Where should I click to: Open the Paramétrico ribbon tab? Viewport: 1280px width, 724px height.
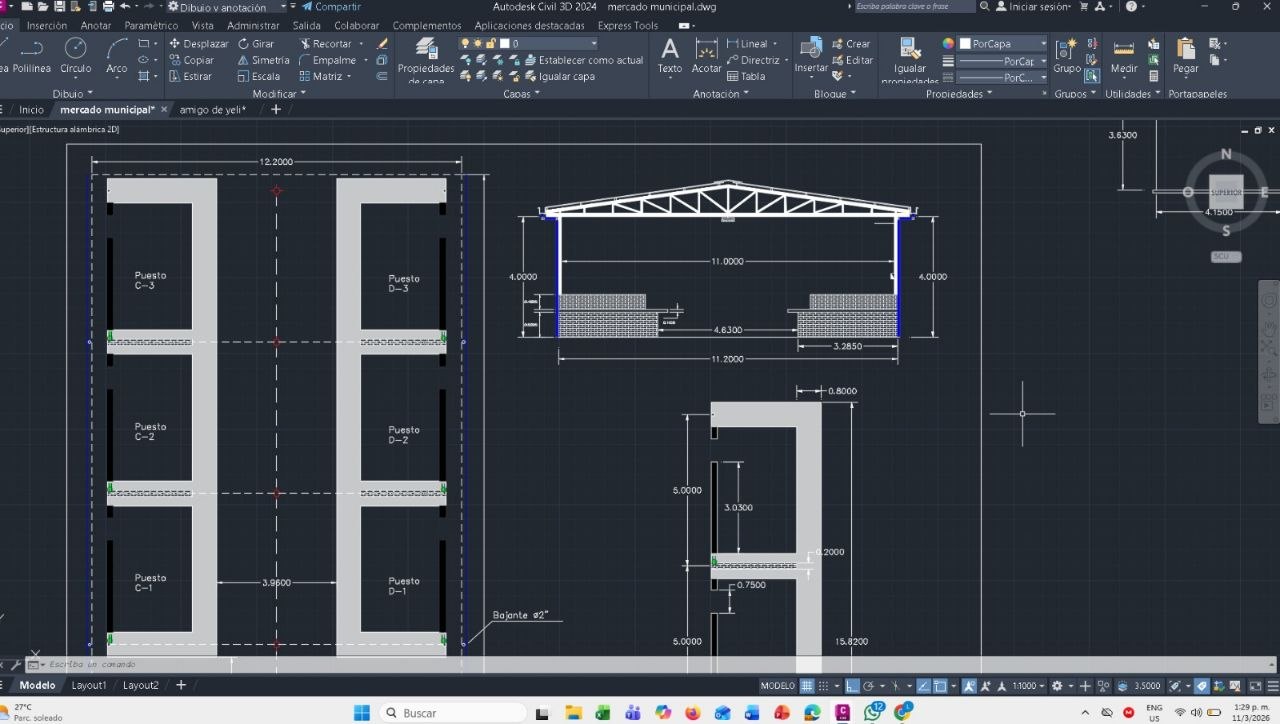coord(152,25)
